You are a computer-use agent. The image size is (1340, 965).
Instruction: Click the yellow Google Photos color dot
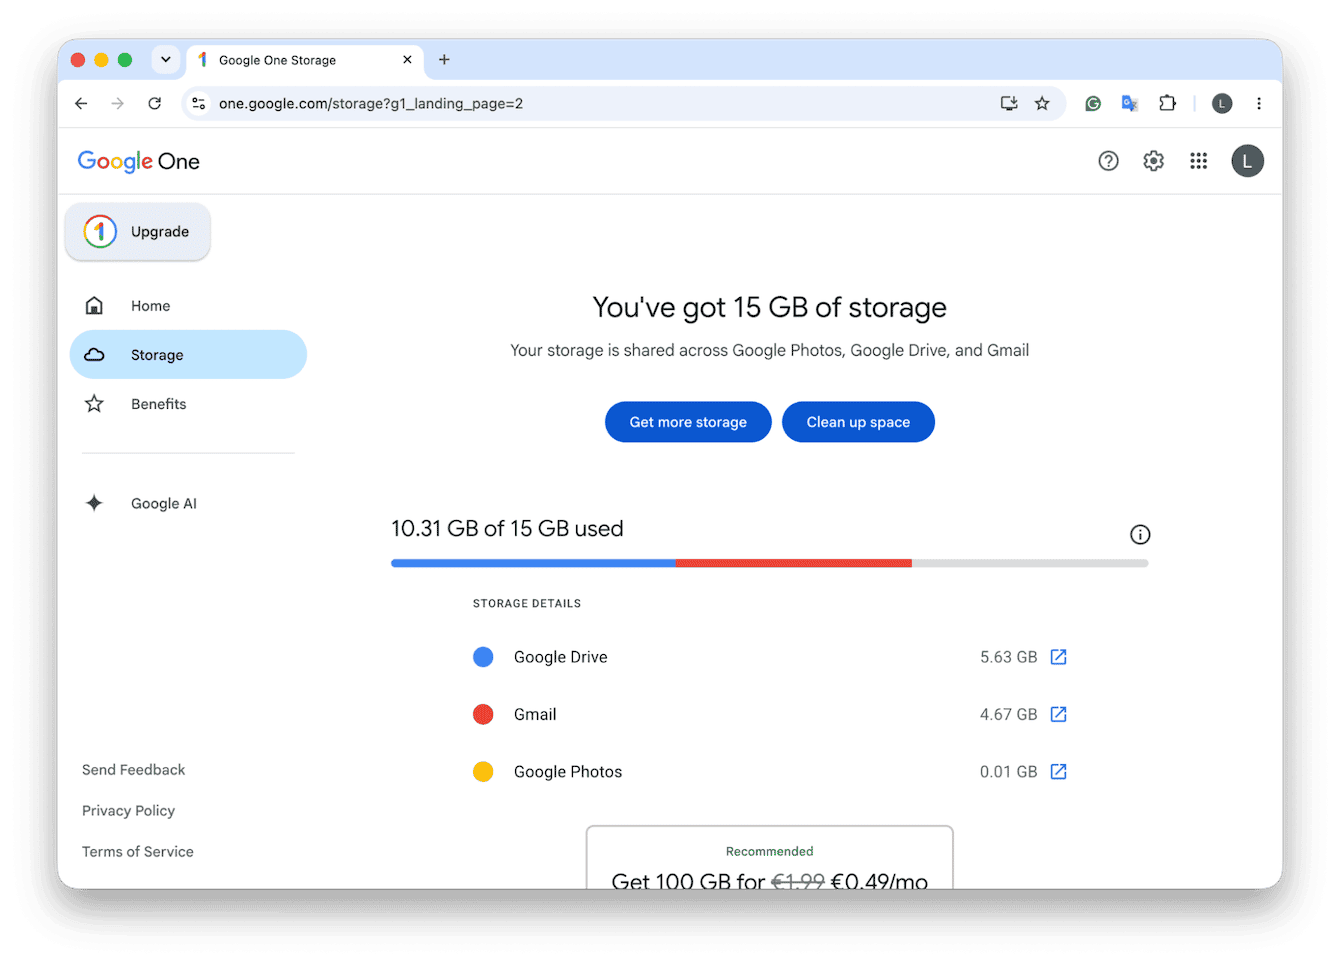click(483, 772)
